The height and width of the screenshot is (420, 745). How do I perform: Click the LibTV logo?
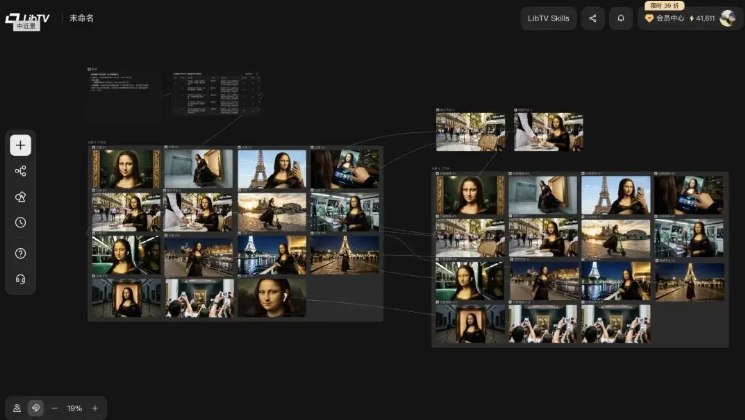[27, 19]
